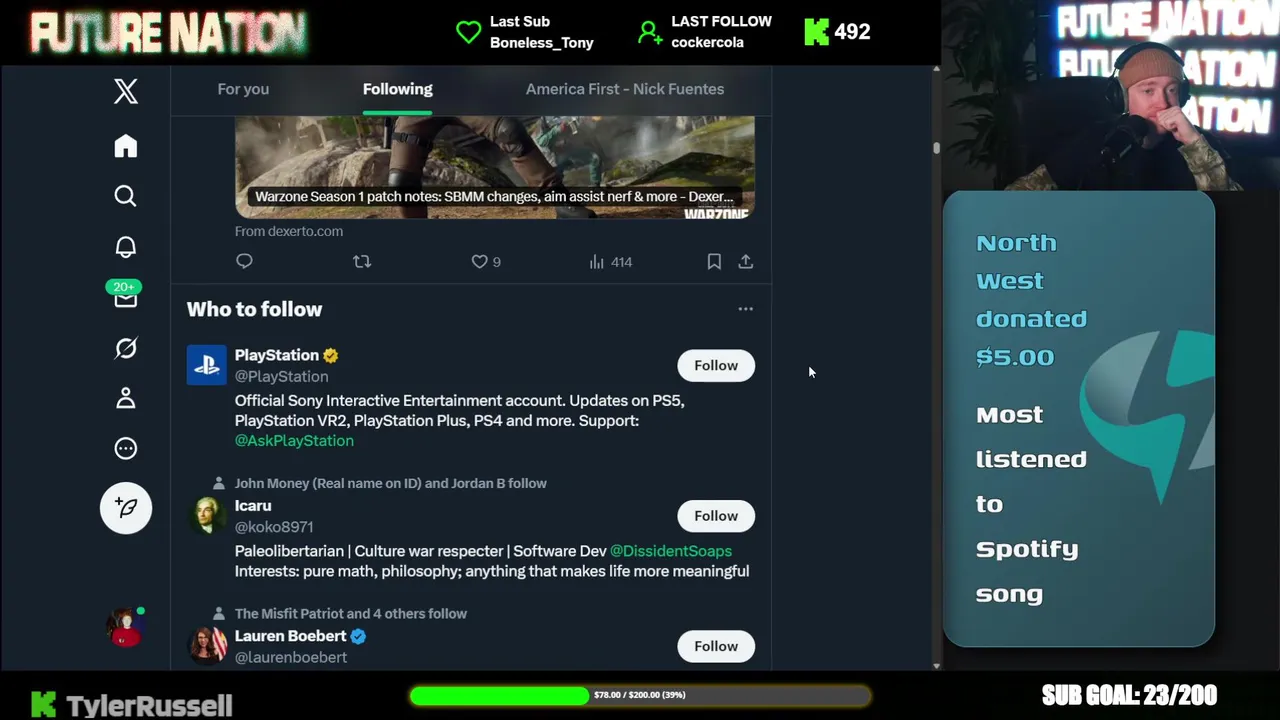
Task: Open Grok slash icon in sidebar
Action: (125, 348)
